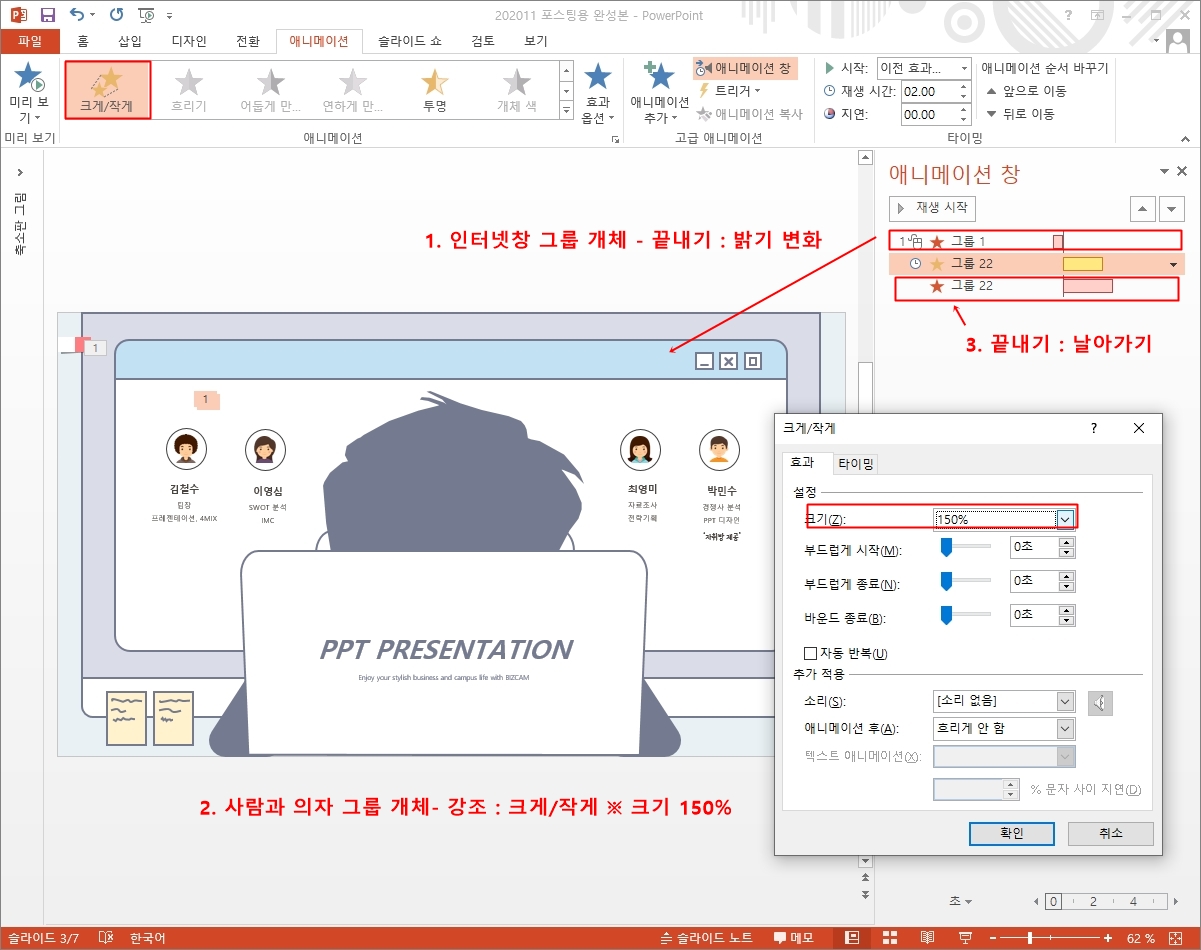
Task: Toggle the 애니메이션 창 pane button
Action: click(744, 68)
